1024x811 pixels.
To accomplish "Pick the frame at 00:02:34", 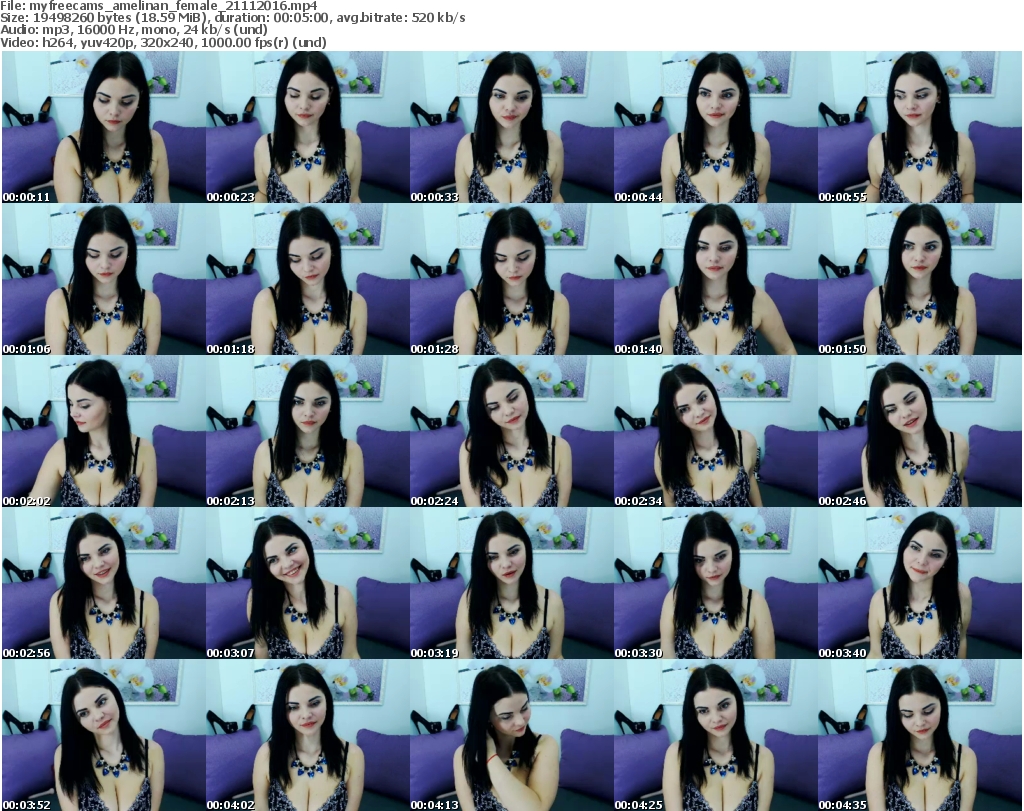I will 716,432.
